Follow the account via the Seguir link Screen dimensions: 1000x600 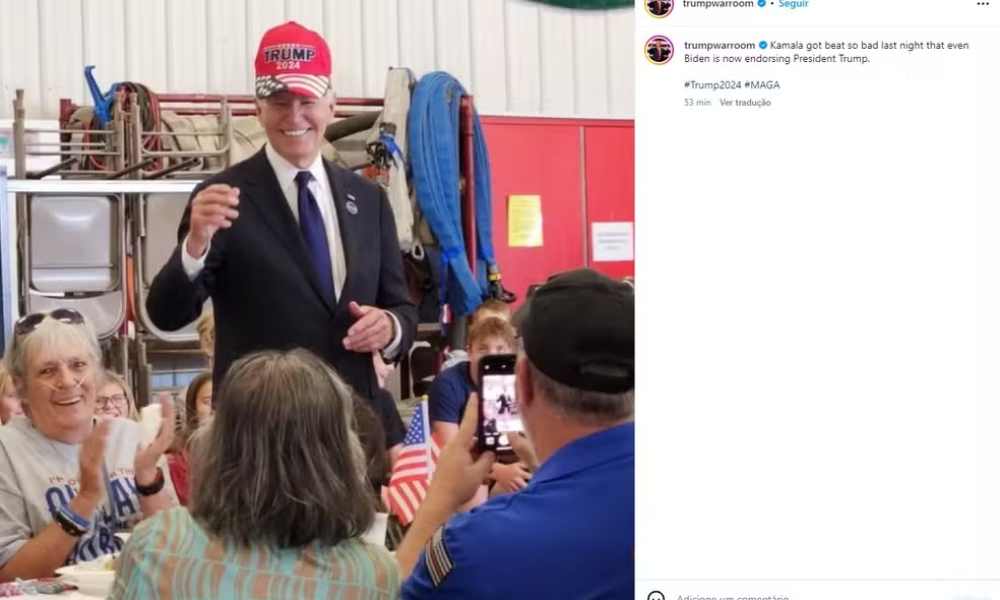(x=793, y=4)
